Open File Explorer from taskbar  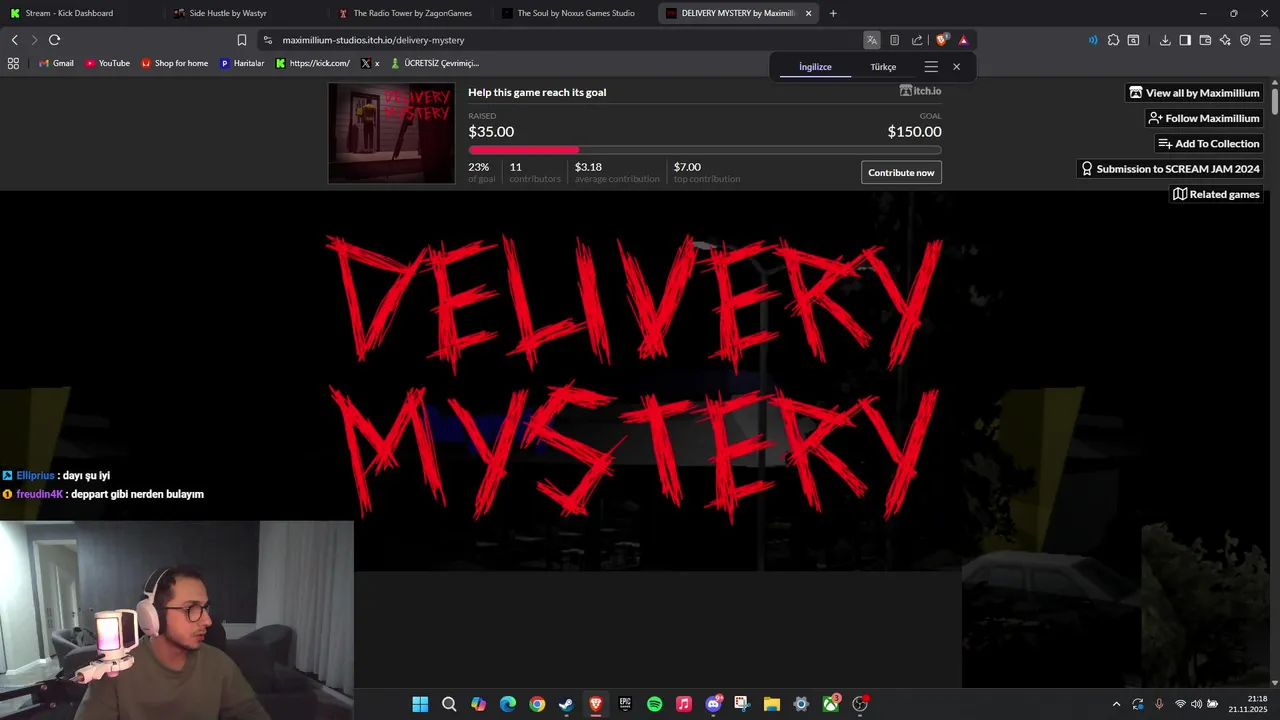click(771, 704)
